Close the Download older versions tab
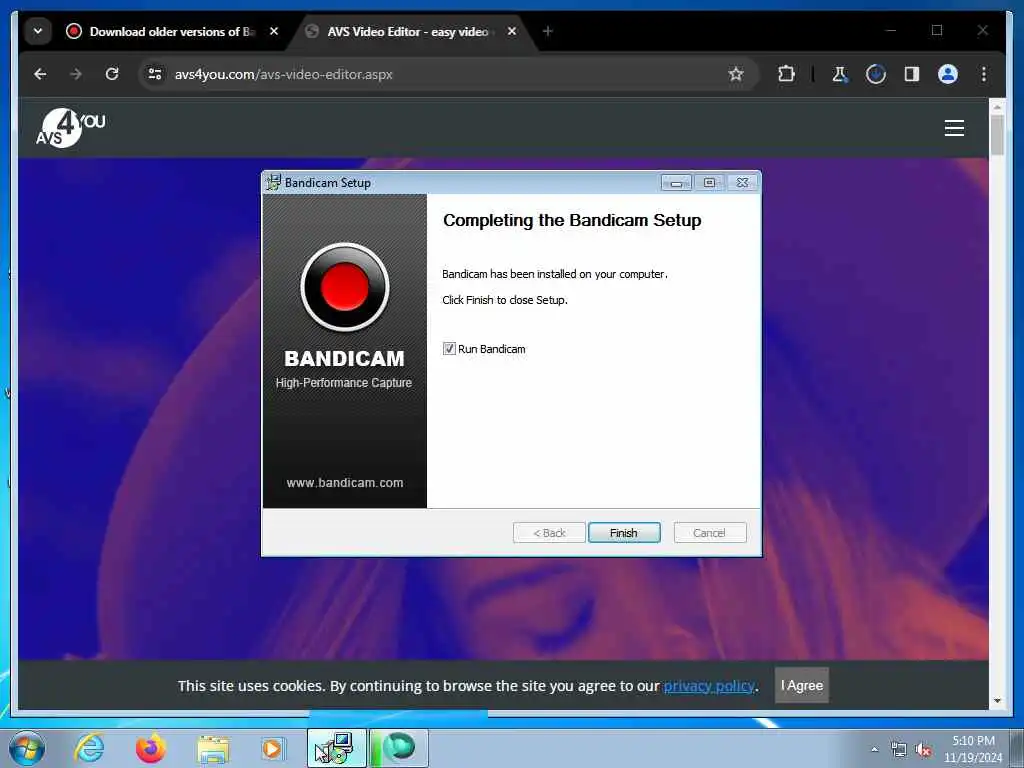This screenshot has width=1024, height=768. click(274, 31)
